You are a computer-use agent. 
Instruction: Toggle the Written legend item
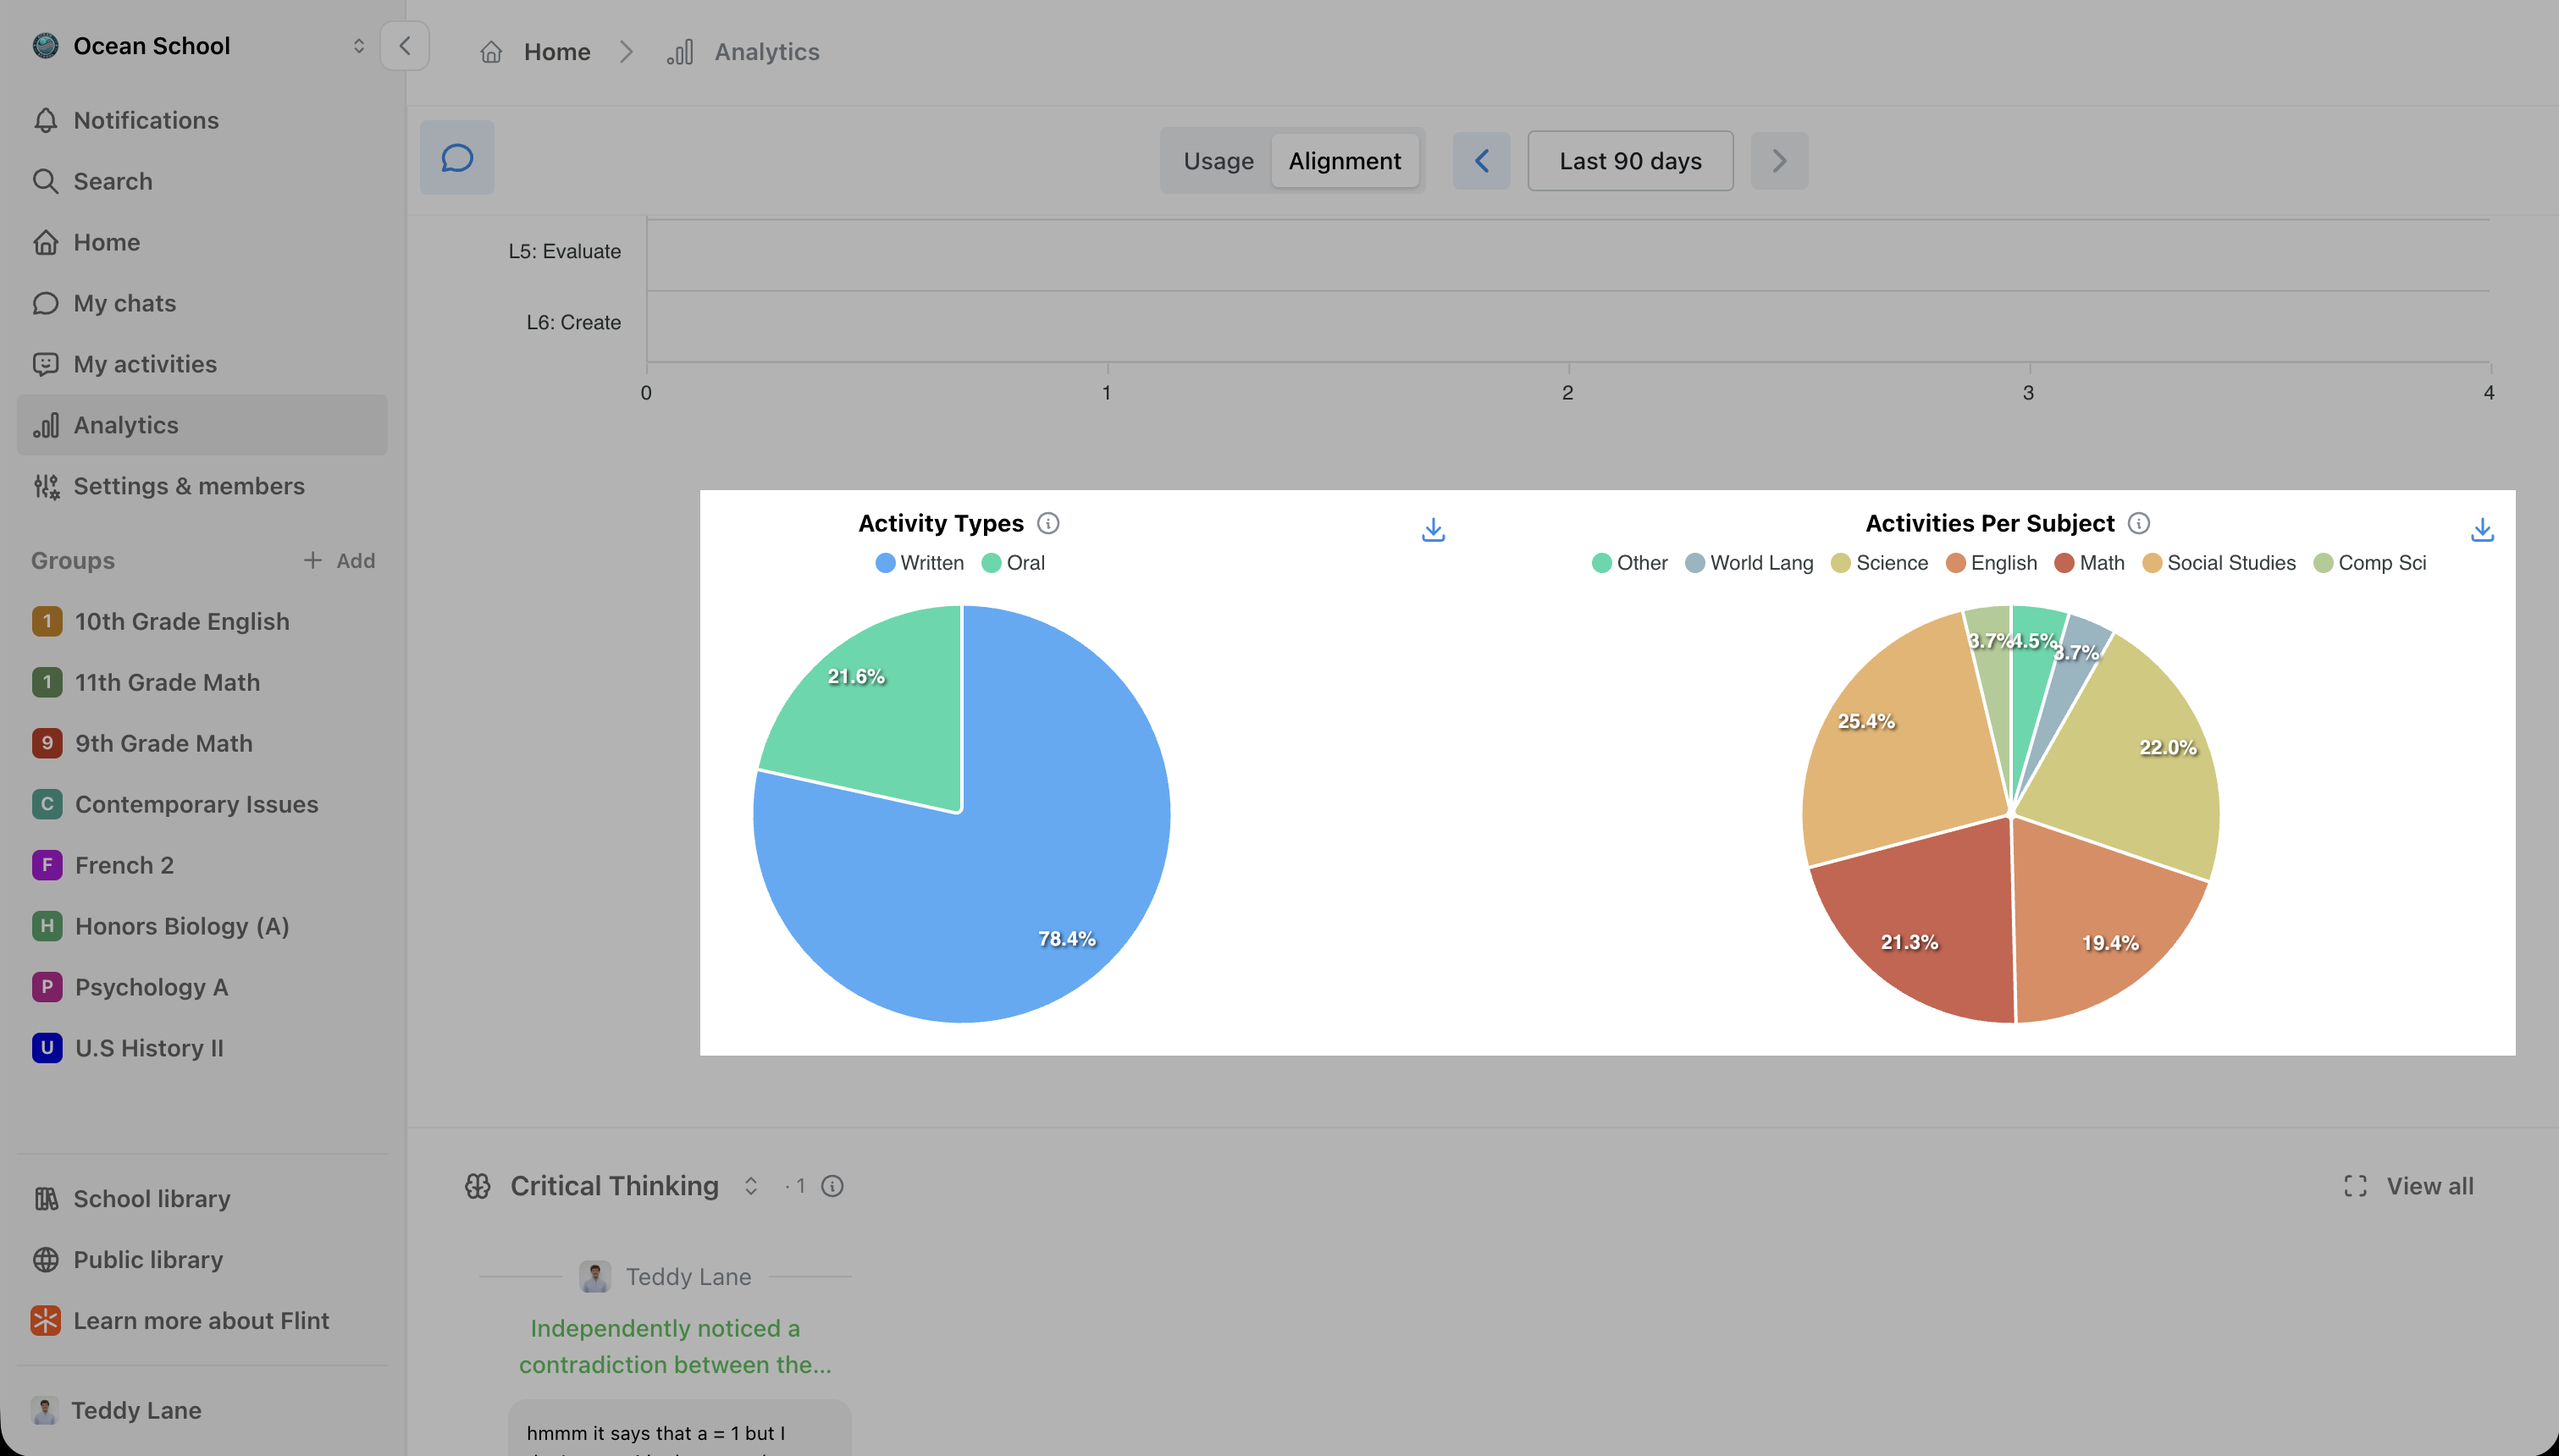tap(919, 563)
